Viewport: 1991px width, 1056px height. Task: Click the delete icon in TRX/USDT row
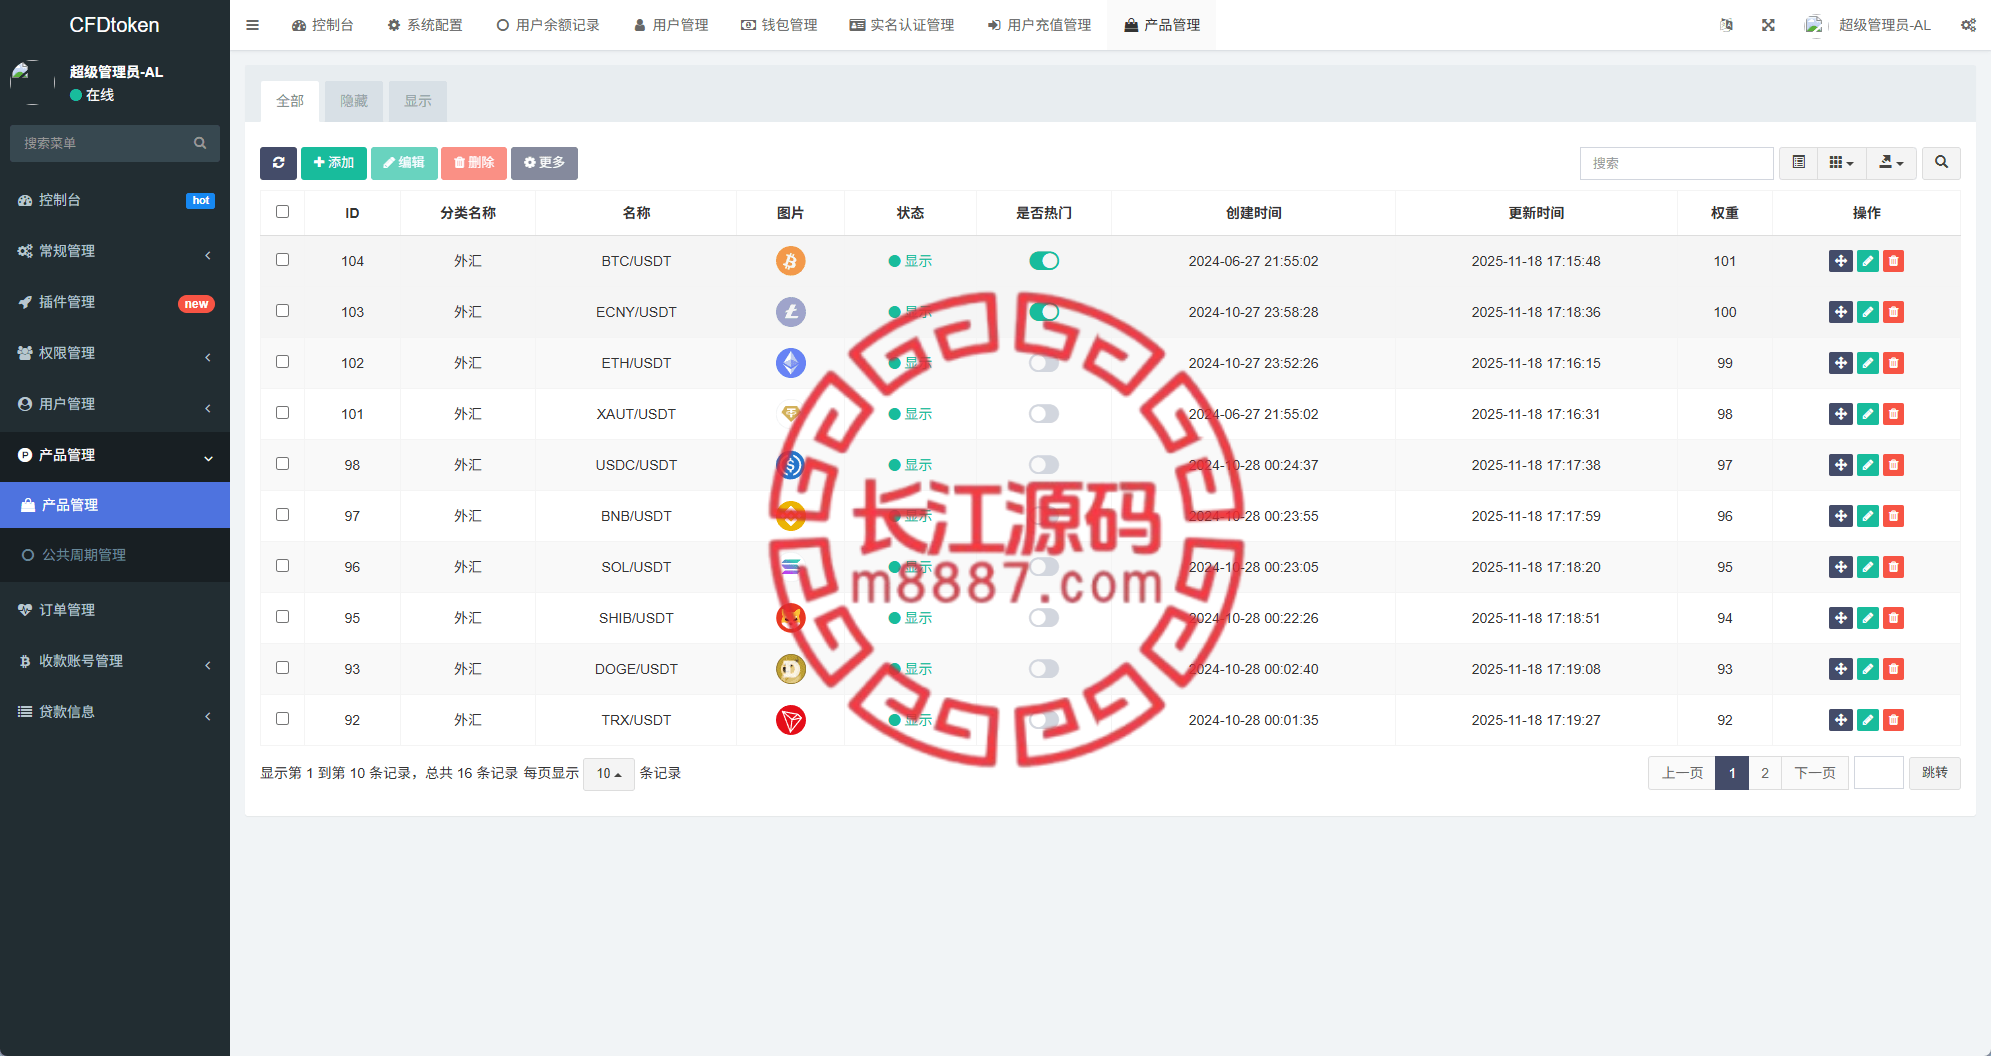coord(1893,720)
